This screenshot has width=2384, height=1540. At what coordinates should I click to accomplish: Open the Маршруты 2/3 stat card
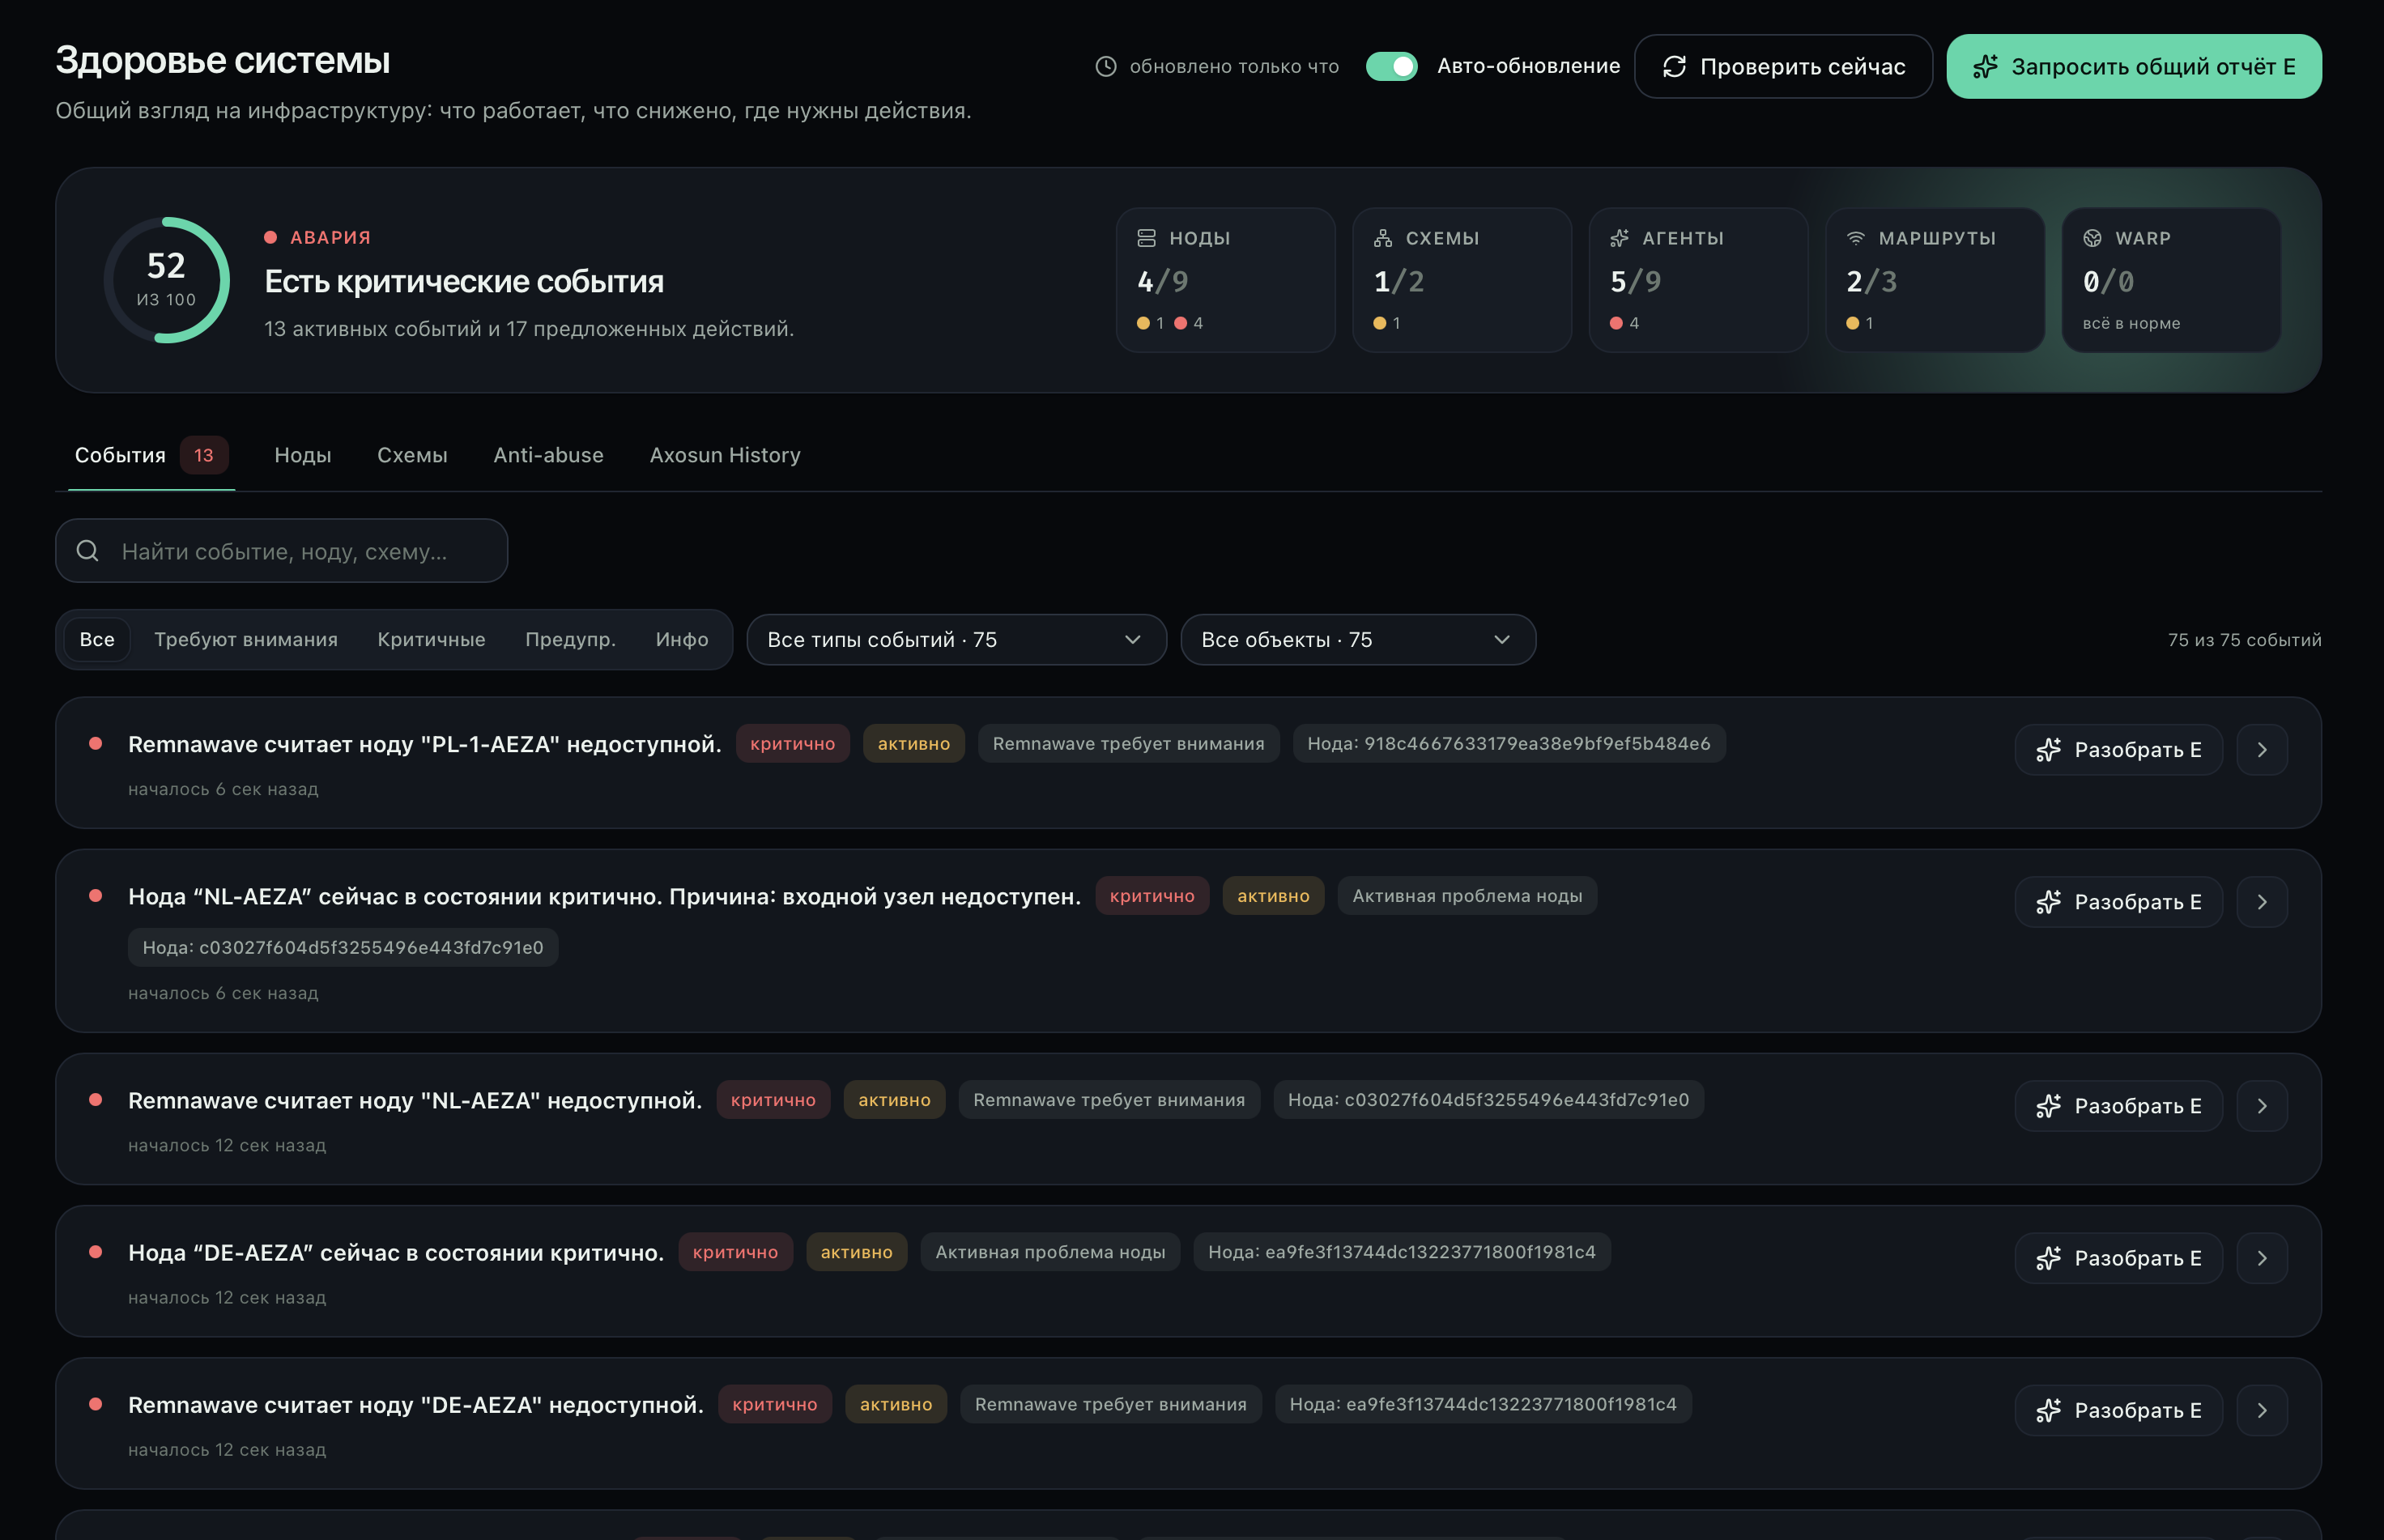click(1935, 280)
